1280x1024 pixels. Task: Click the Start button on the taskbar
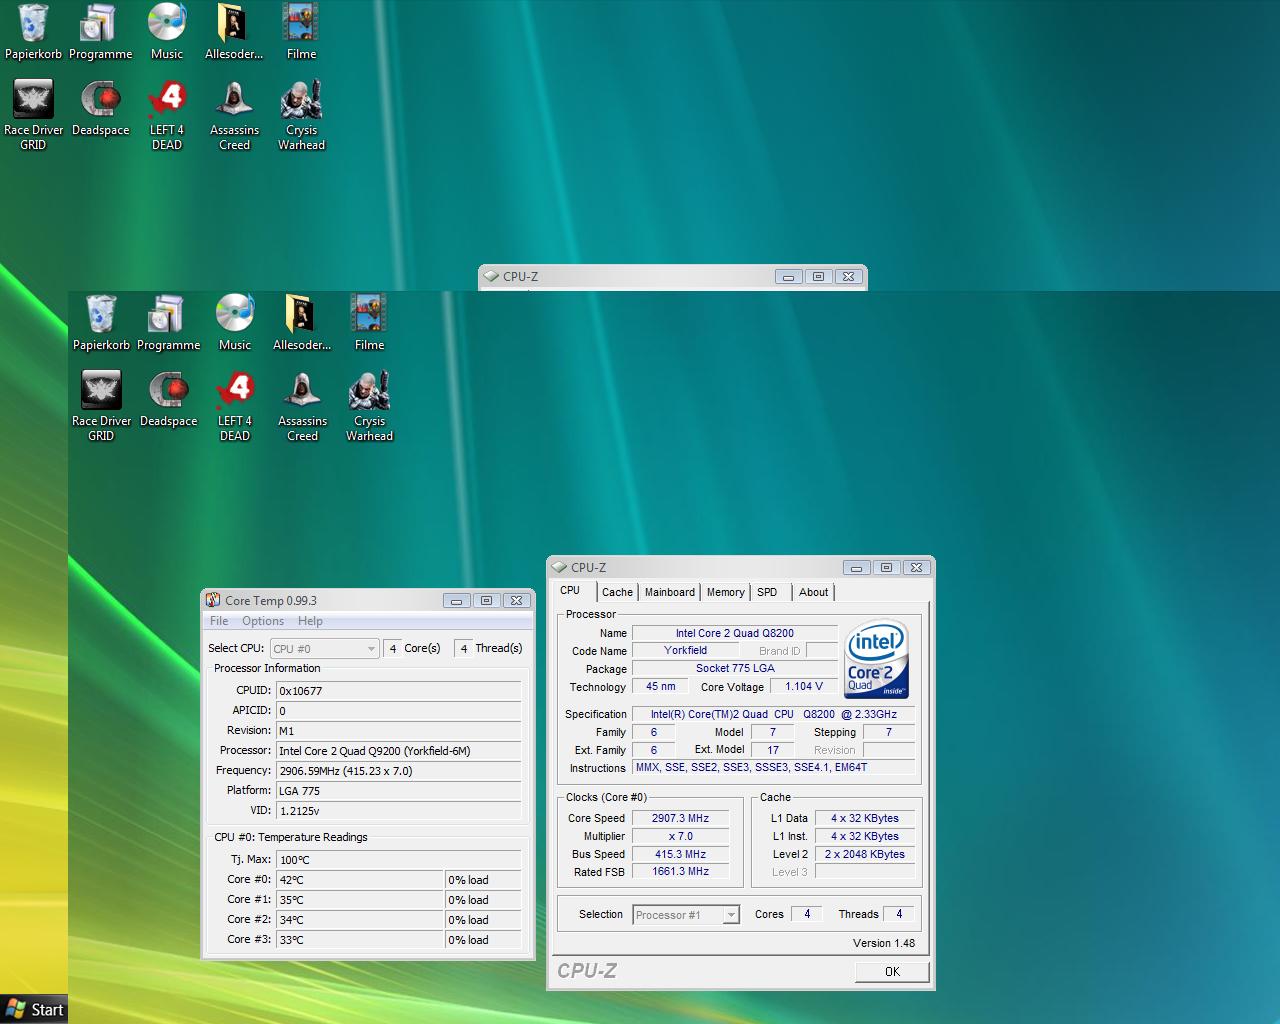pos(34,1009)
